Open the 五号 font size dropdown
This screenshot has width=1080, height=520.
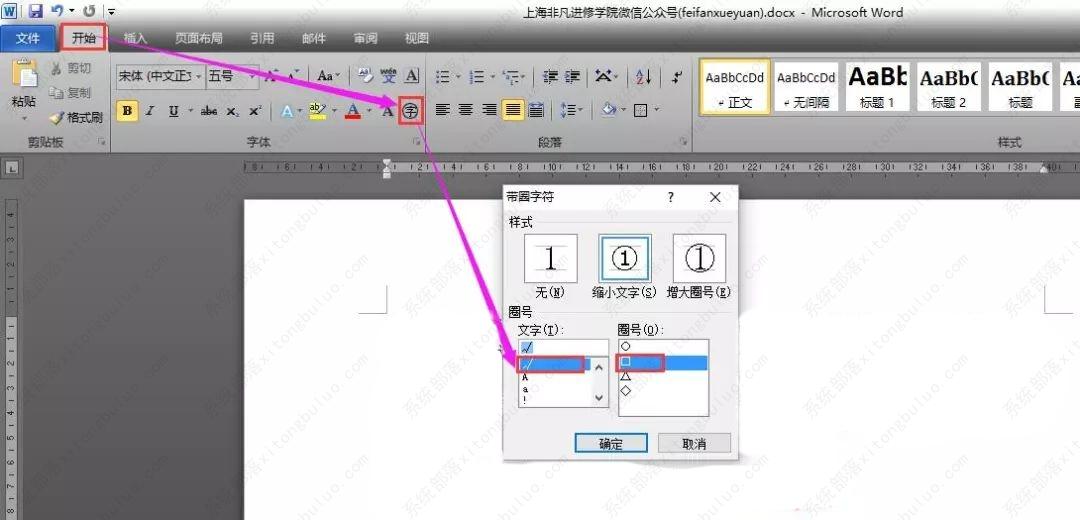pos(253,76)
